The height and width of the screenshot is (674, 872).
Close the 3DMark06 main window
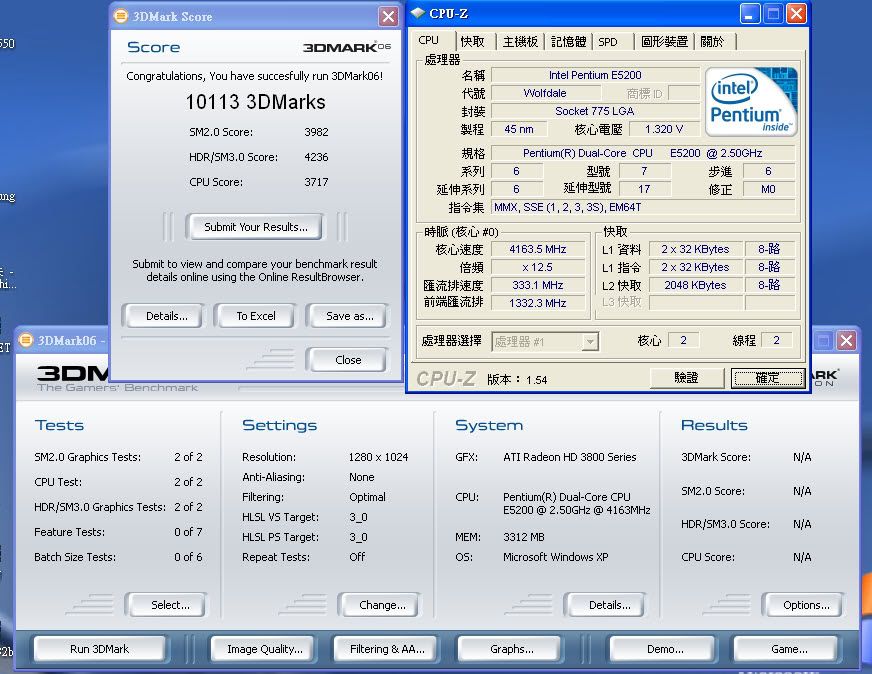coord(846,340)
